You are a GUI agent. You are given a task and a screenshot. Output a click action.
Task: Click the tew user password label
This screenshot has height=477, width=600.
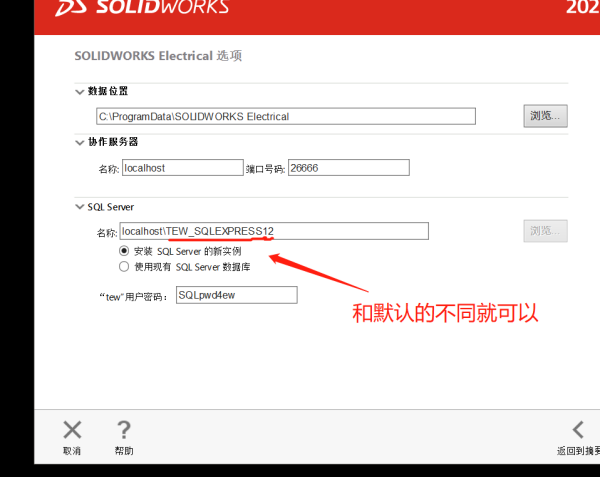(133, 297)
